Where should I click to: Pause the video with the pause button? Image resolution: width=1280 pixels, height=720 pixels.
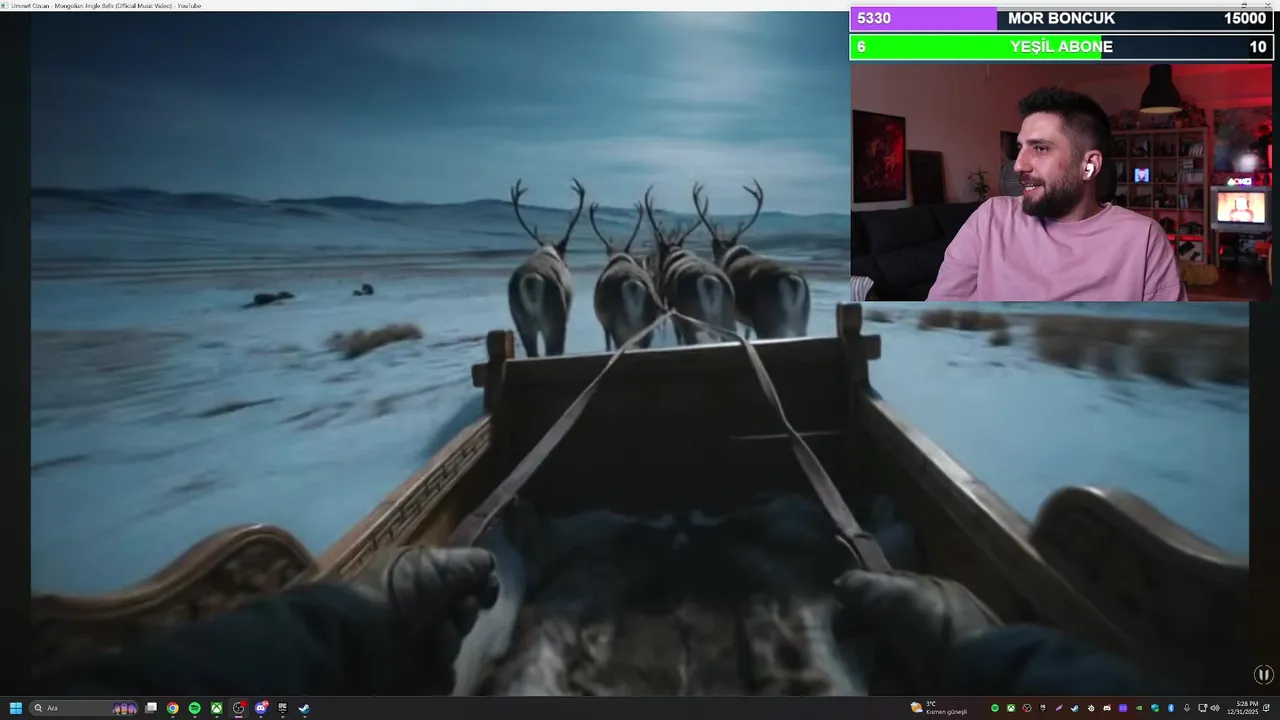coord(1263,675)
